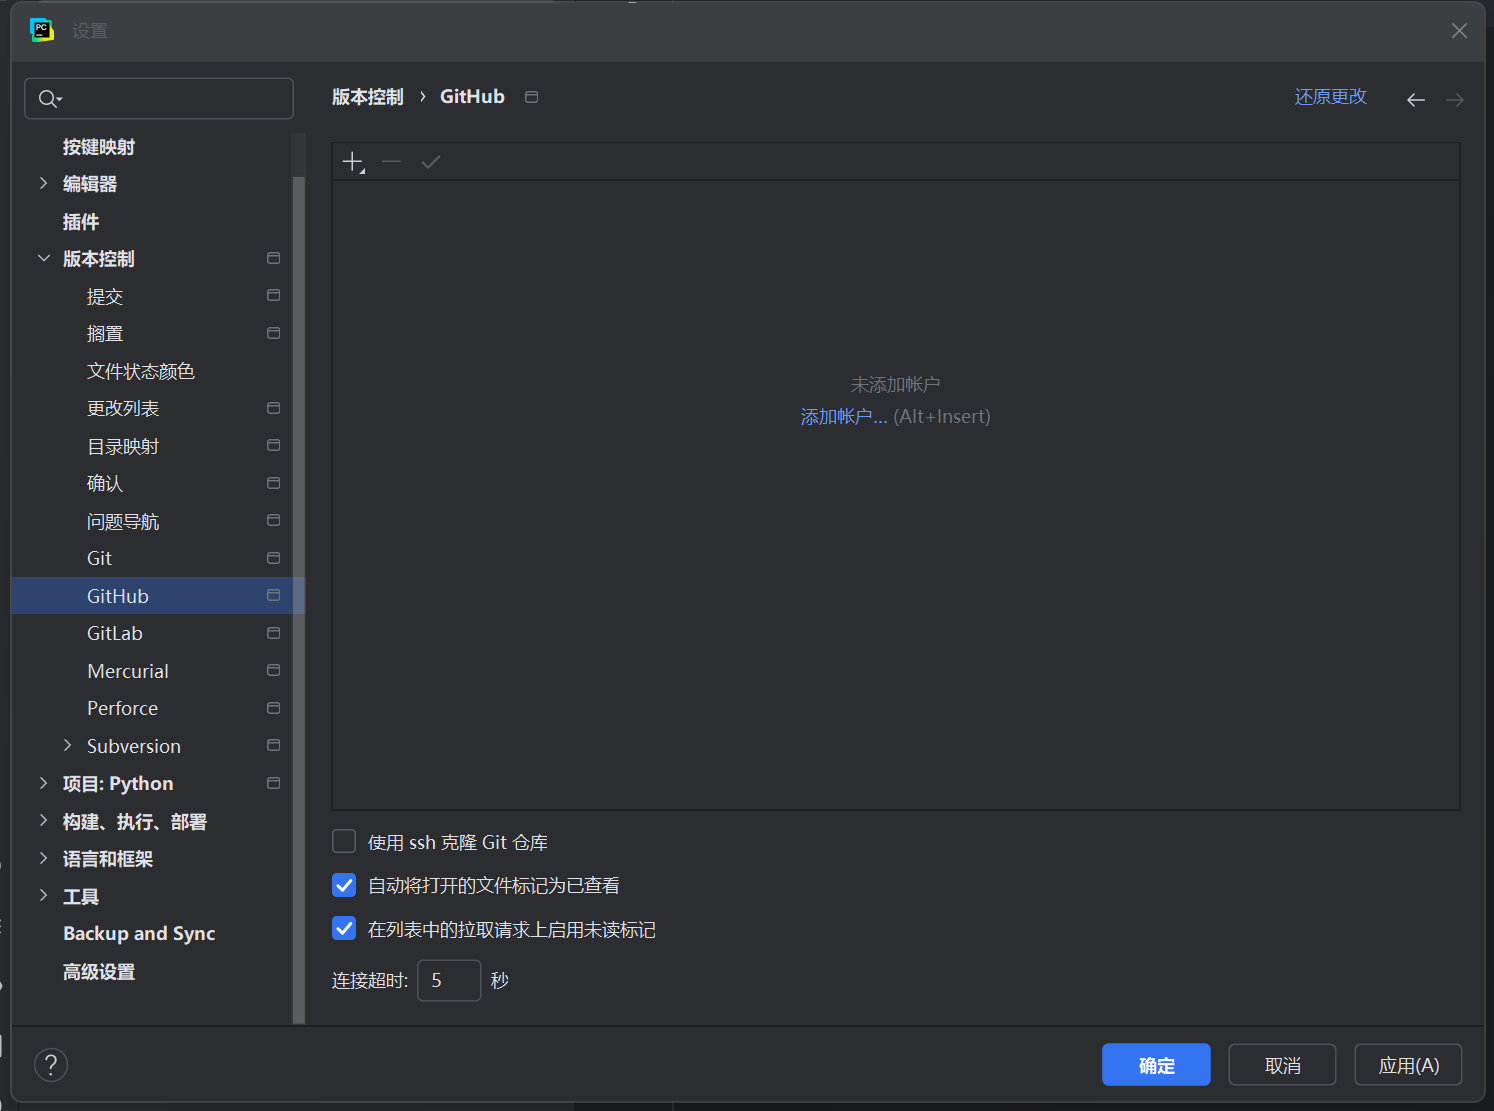Click the remove account minus icon
Image resolution: width=1494 pixels, height=1111 pixels.
tap(391, 162)
